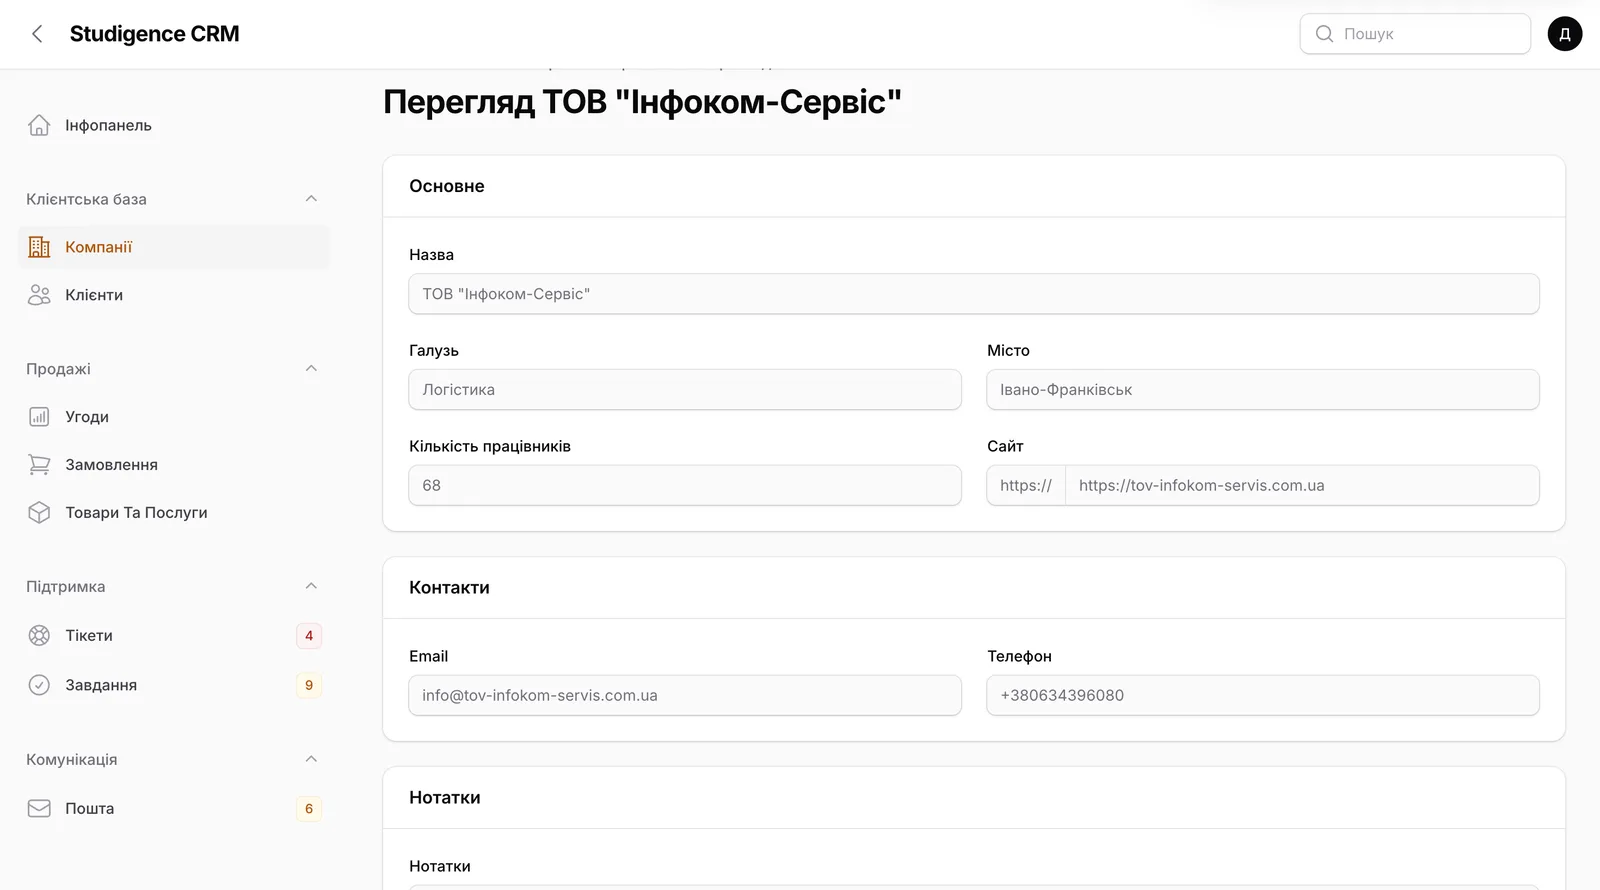Click the Завдання badge showing 9
1600x890 pixels.
tap(309, 685)
